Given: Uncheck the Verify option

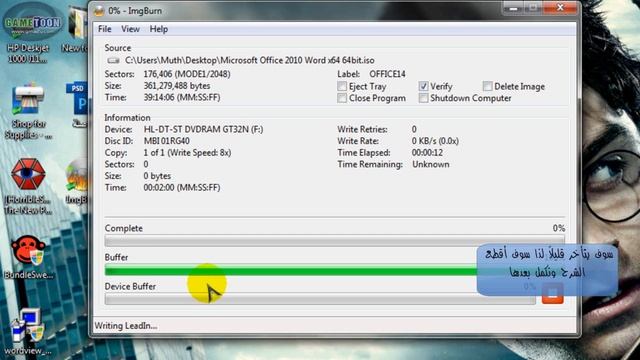Looking at the screenshot, I should point(423,86).
